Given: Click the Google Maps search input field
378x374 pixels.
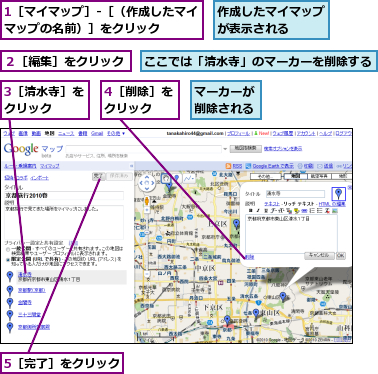Looking at the screenshot, I should (x=144, y=149).
